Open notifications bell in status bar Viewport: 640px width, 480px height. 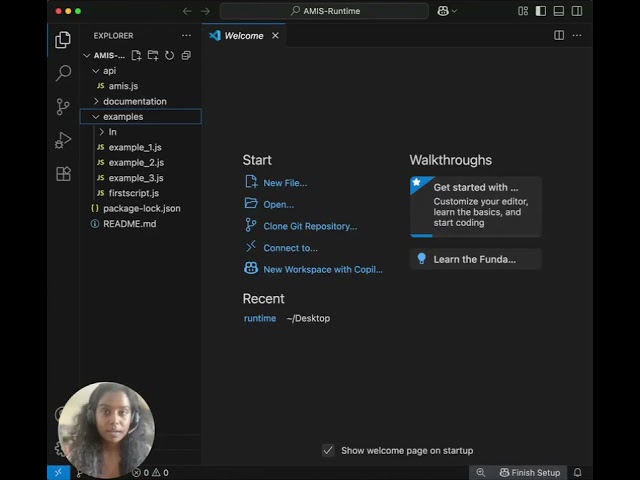tap(578, 473)
